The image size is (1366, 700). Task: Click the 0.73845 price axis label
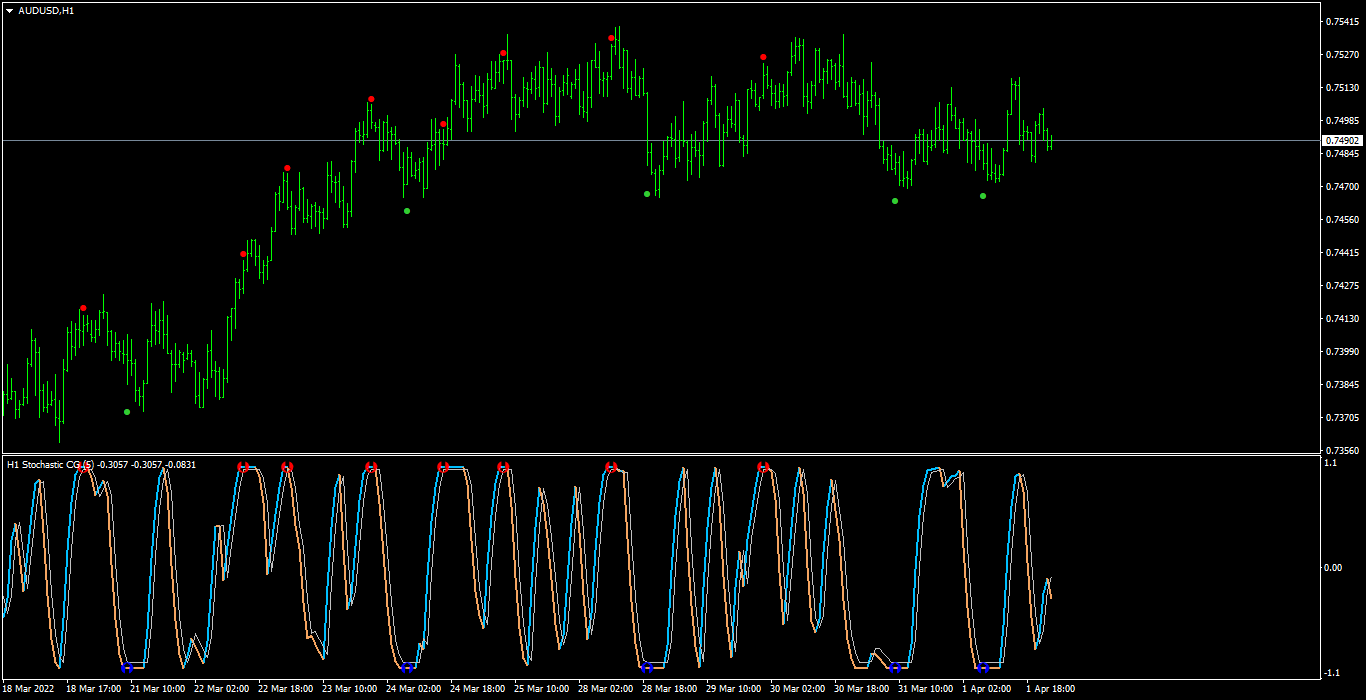coord(1341,385)
